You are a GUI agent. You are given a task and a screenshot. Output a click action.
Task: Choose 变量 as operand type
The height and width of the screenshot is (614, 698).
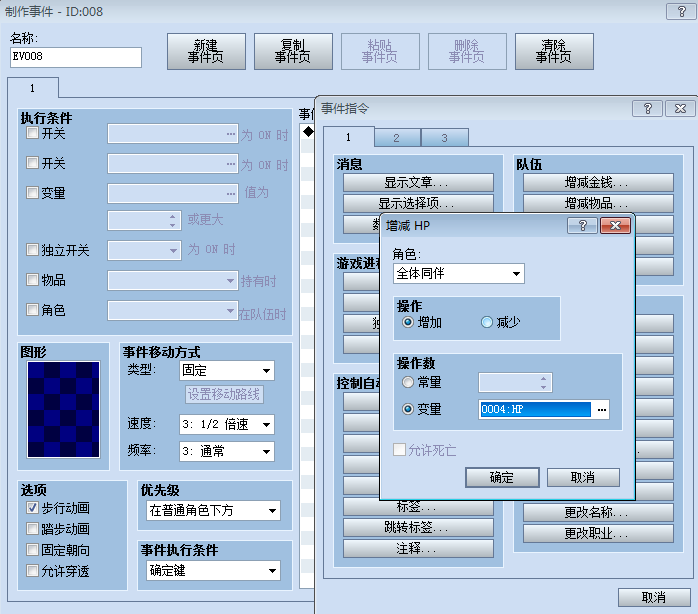[407, 409]
